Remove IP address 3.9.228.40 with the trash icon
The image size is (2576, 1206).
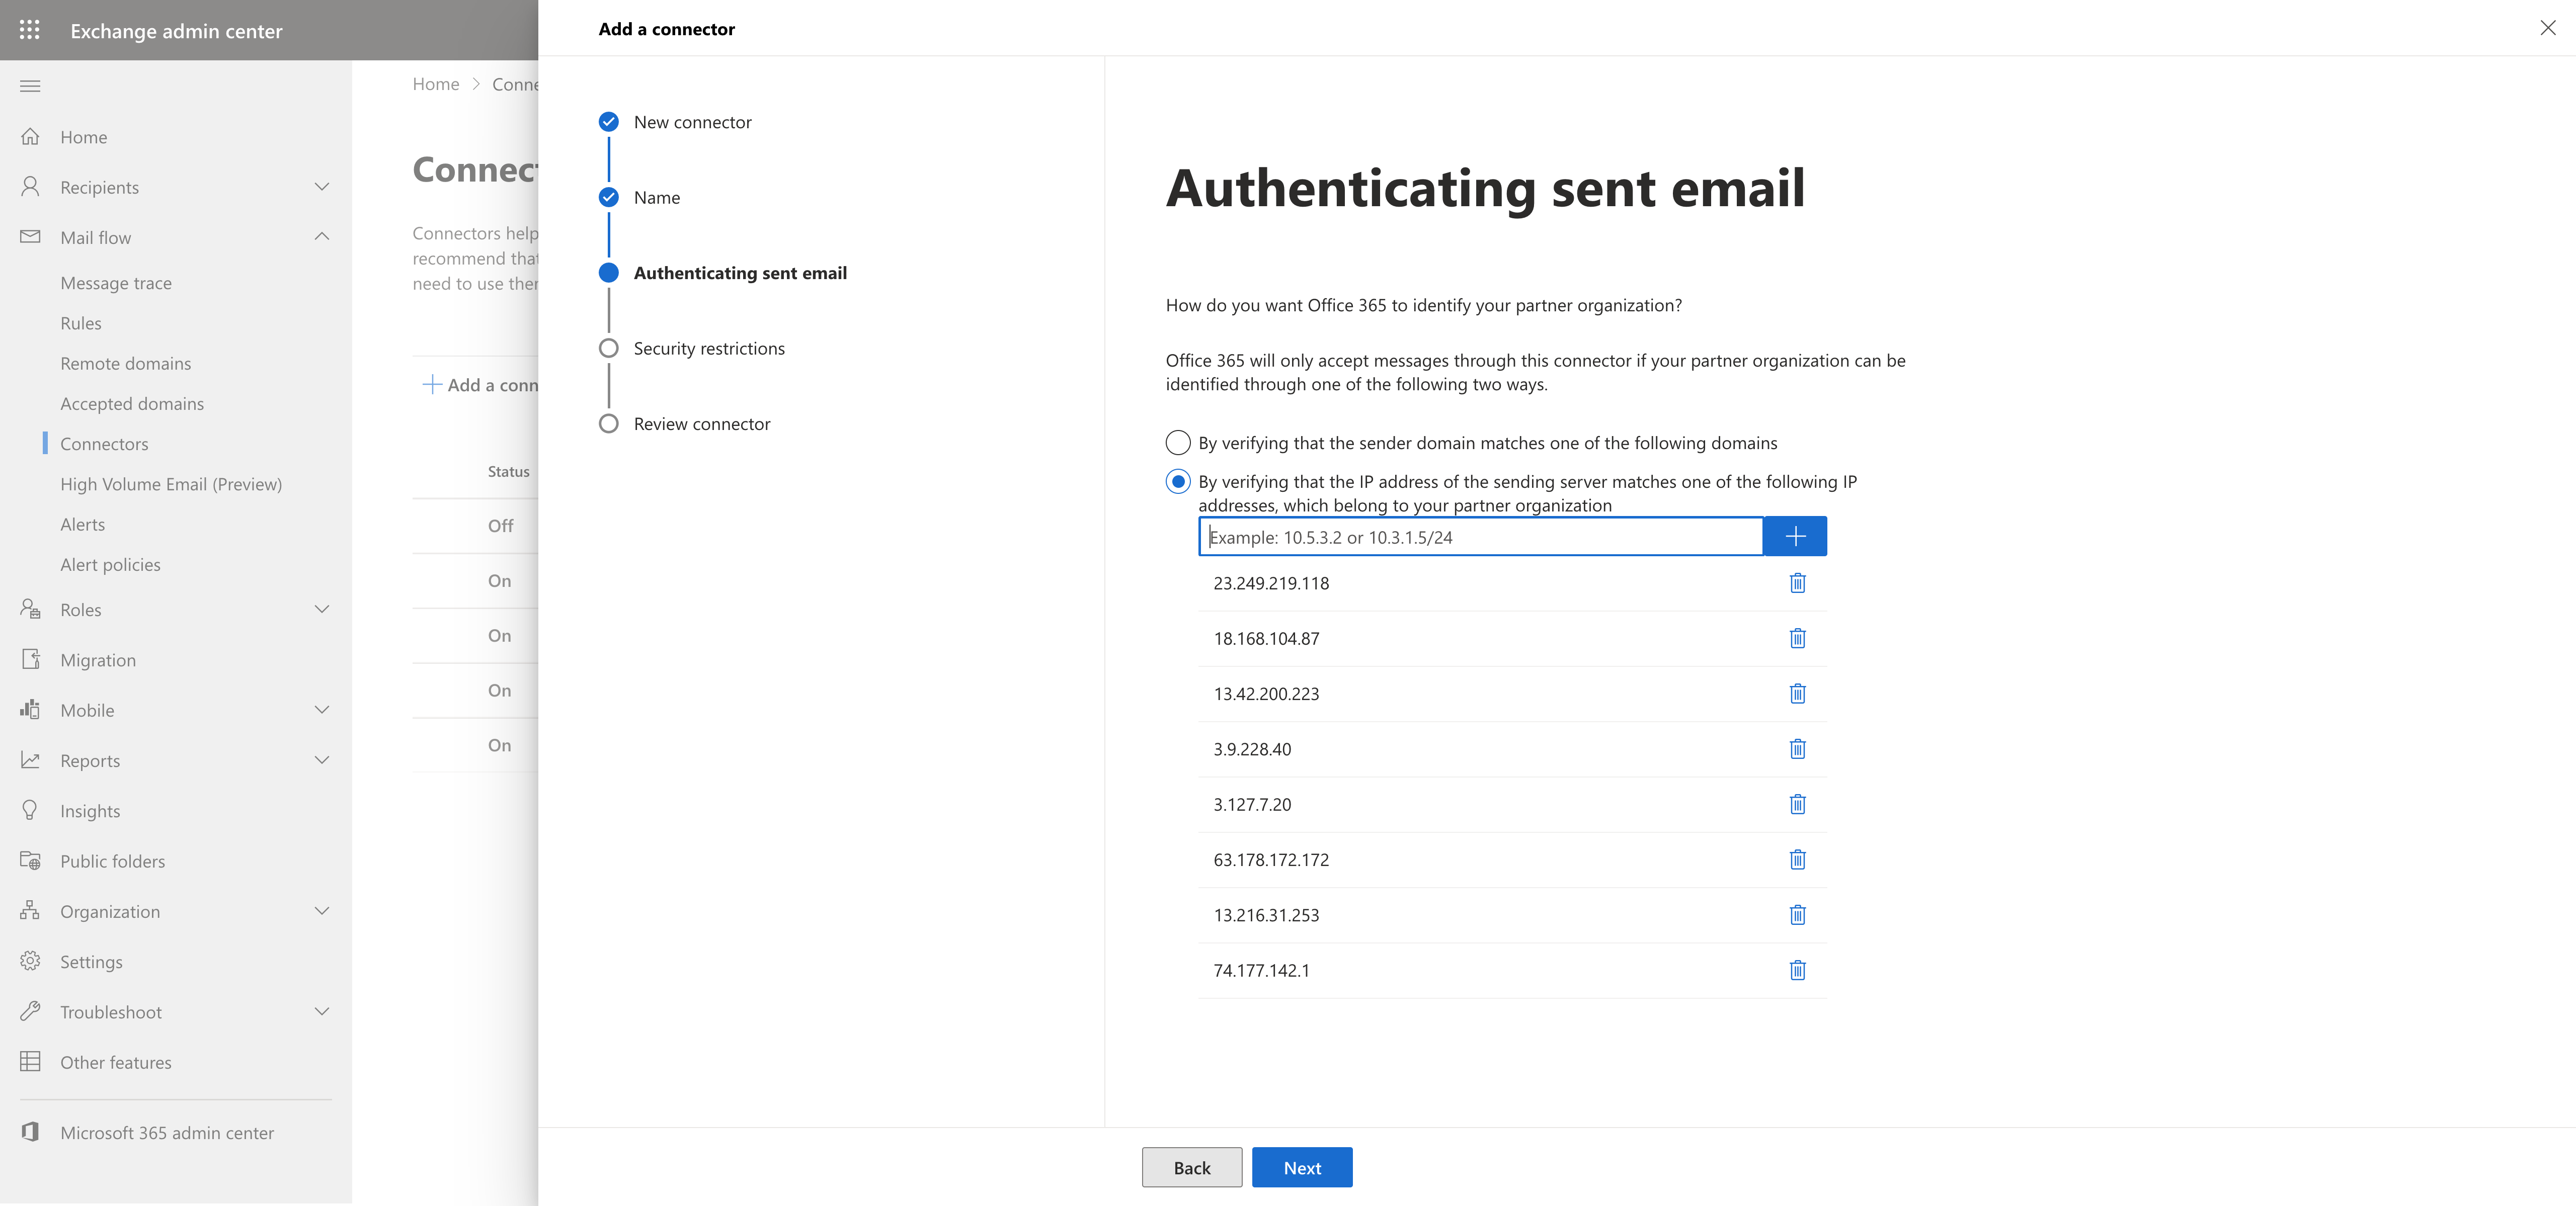1797,749
